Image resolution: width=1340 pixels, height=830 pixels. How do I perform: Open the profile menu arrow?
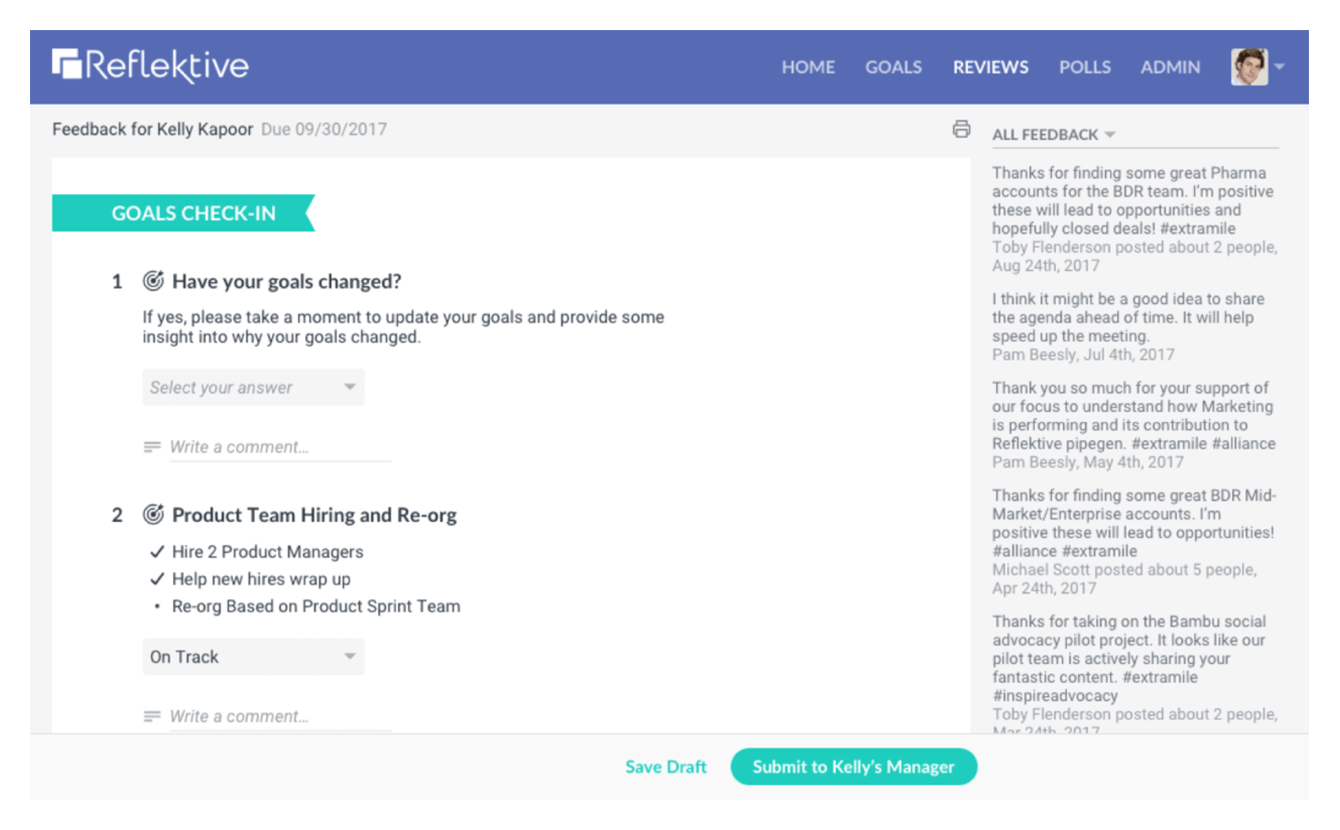click(1279, 67)
